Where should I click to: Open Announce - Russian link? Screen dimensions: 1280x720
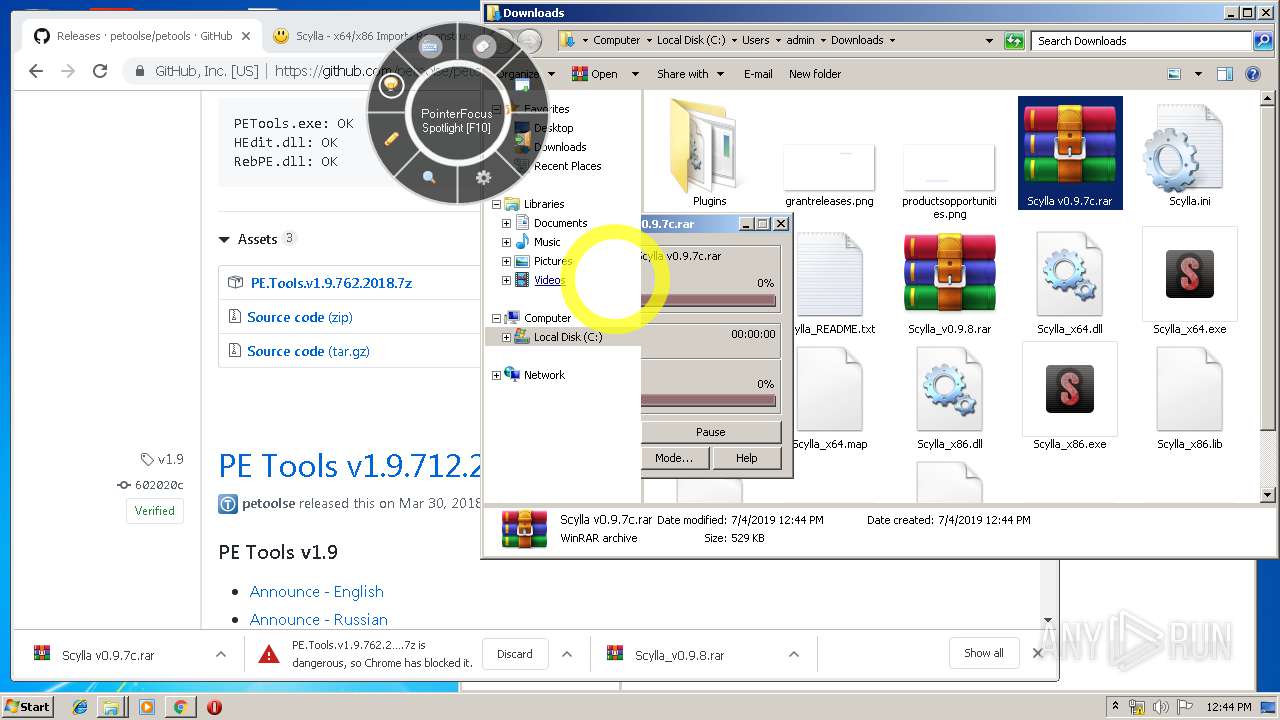(x=319, y=620)
